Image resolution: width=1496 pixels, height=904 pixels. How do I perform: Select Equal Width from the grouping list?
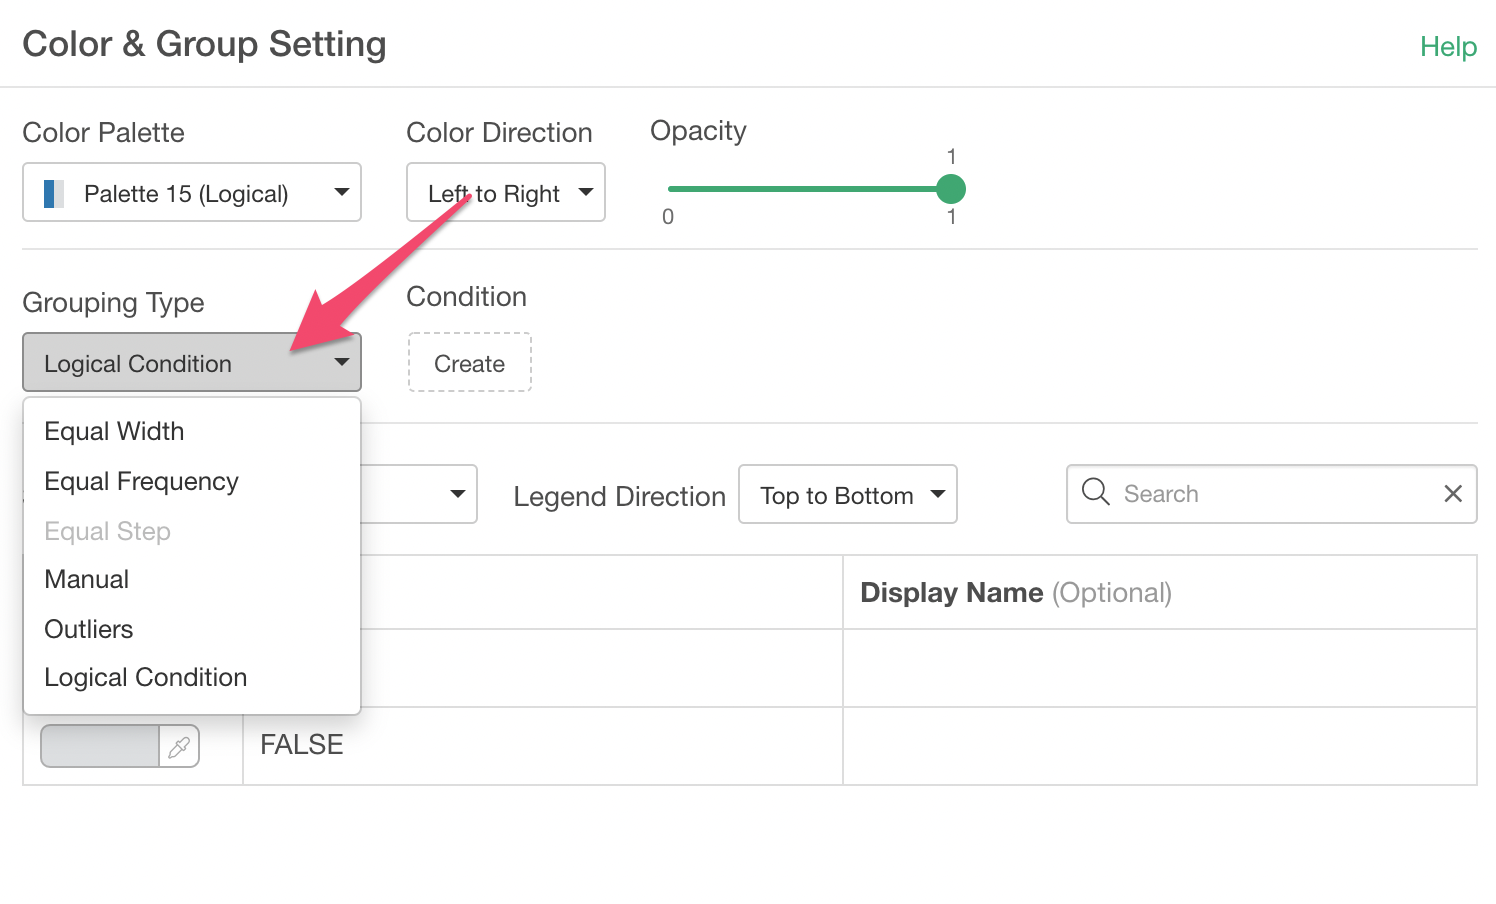tap(114, 431)
